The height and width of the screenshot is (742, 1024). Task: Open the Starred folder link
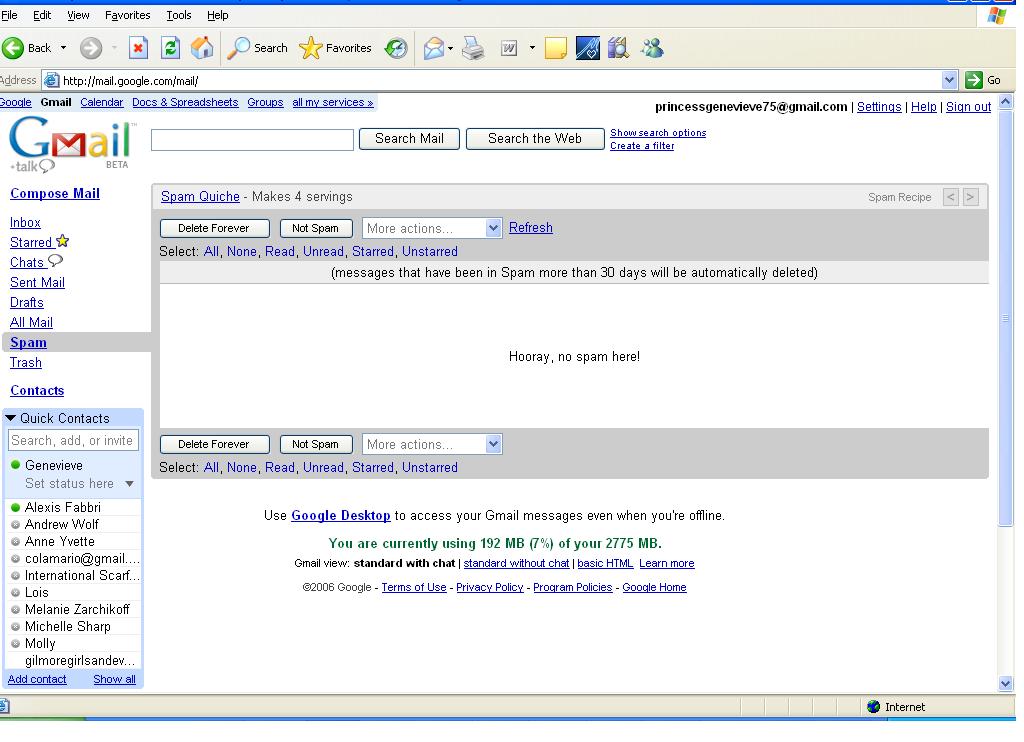31,242
